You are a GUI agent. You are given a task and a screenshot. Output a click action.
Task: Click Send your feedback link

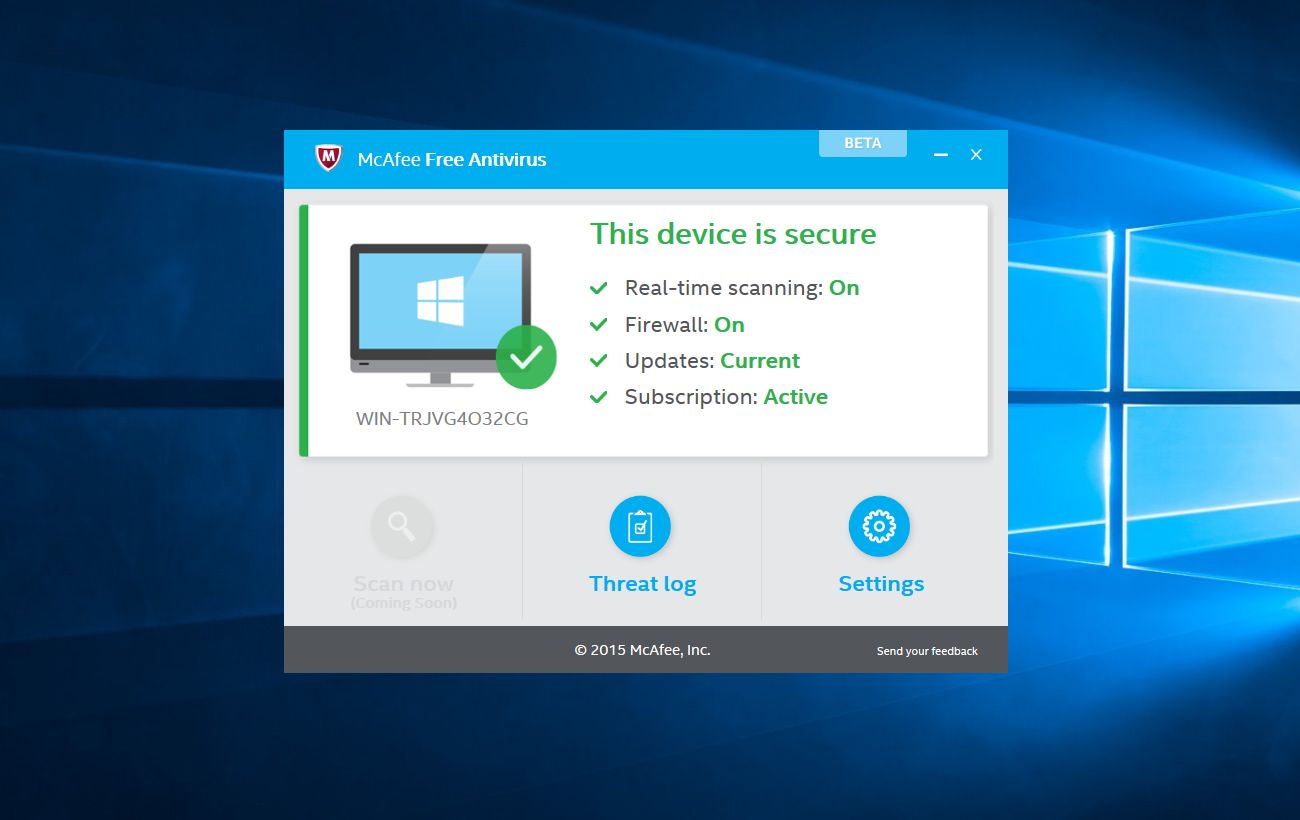[927, 651]
